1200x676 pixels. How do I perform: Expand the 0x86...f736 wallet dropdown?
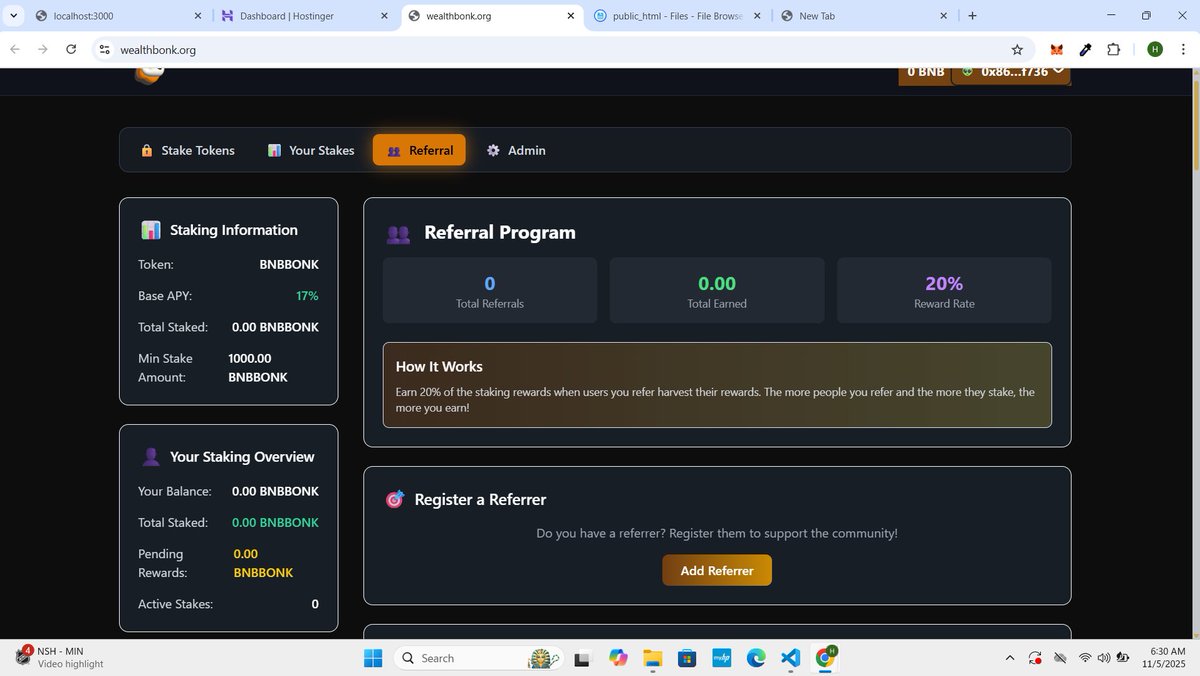tap(1012, 71)
